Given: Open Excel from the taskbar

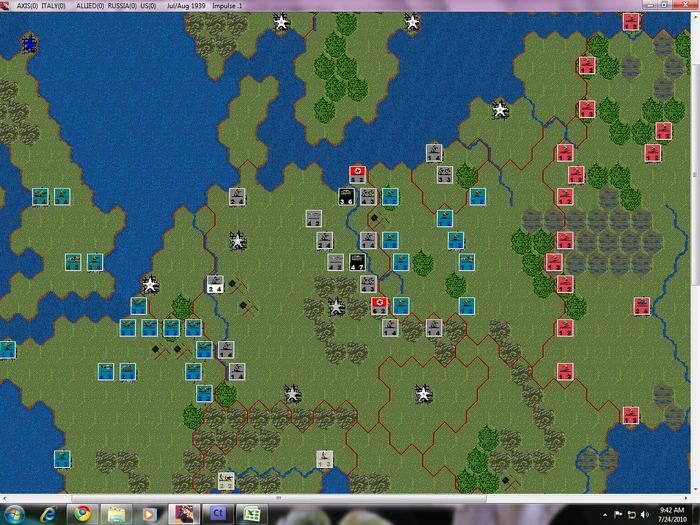Looking at the screenshot, I should tap(252, 514).
